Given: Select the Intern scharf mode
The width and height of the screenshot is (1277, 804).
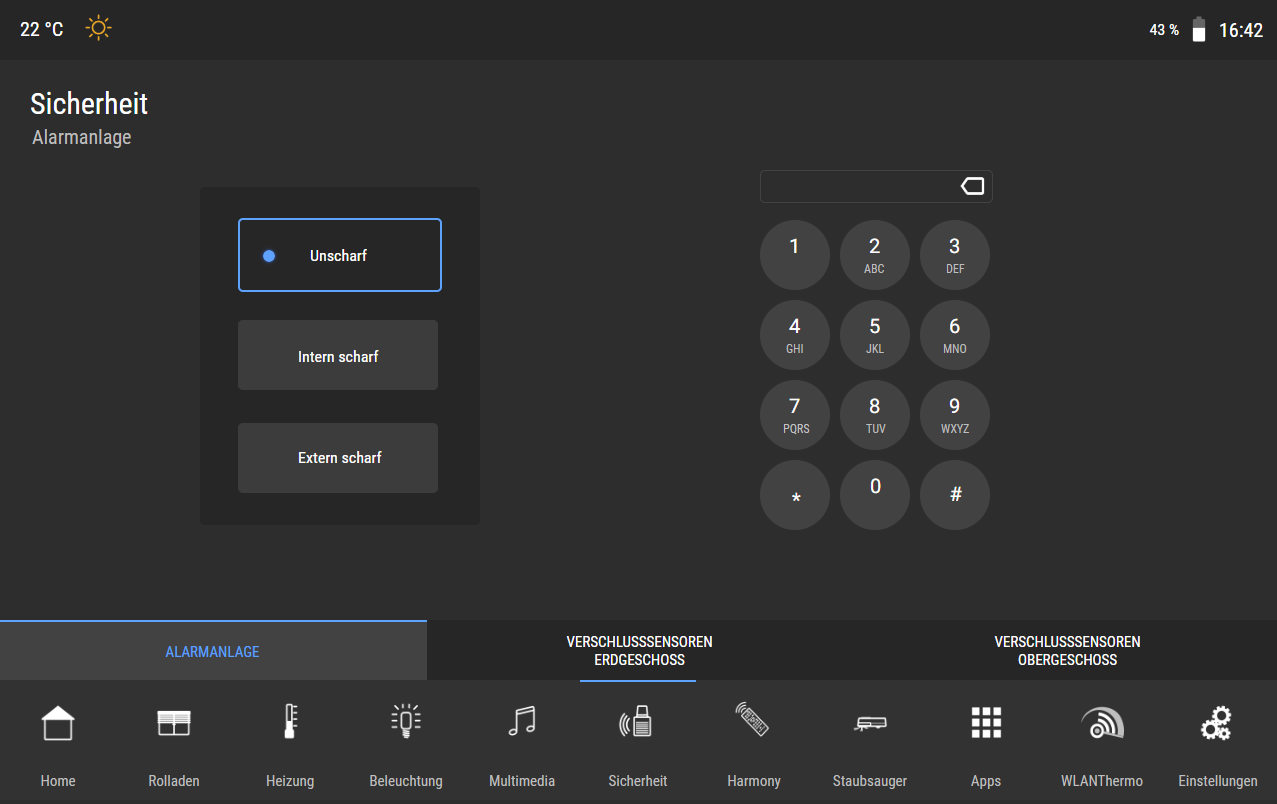Looking at the screenshot, I should pos(338,355).
